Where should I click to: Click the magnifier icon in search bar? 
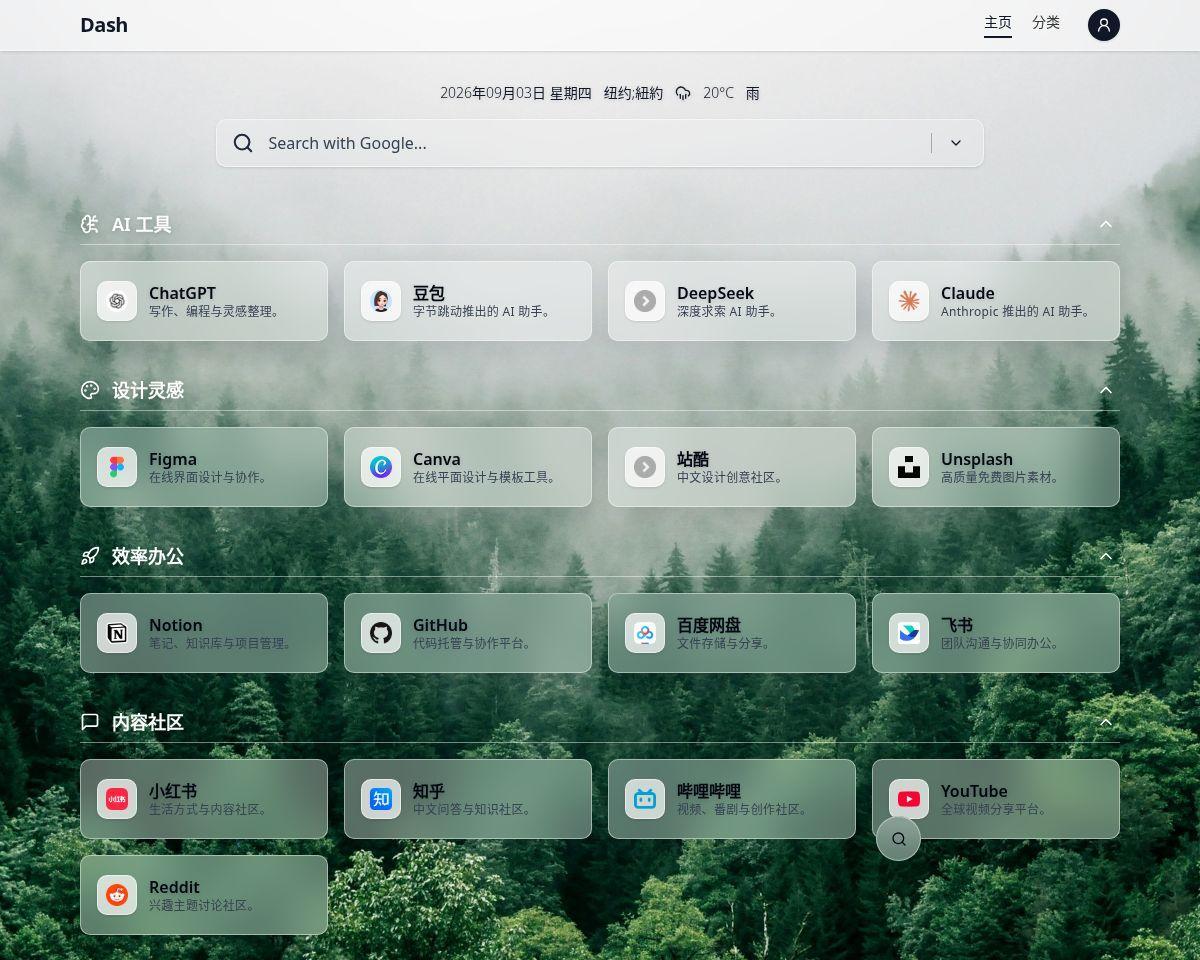click(243, 143)
